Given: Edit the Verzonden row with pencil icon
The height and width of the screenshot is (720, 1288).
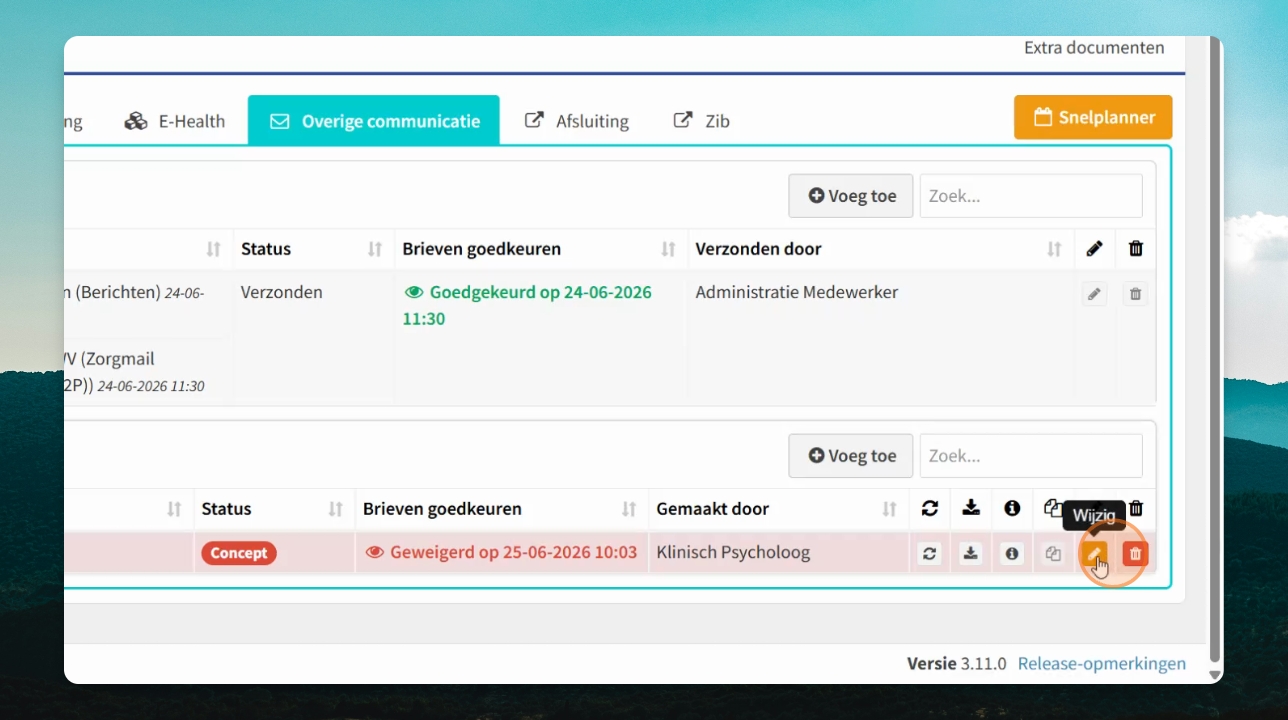Looking at the screenshot, I should pyautogui.click(x=1094, y=294).
